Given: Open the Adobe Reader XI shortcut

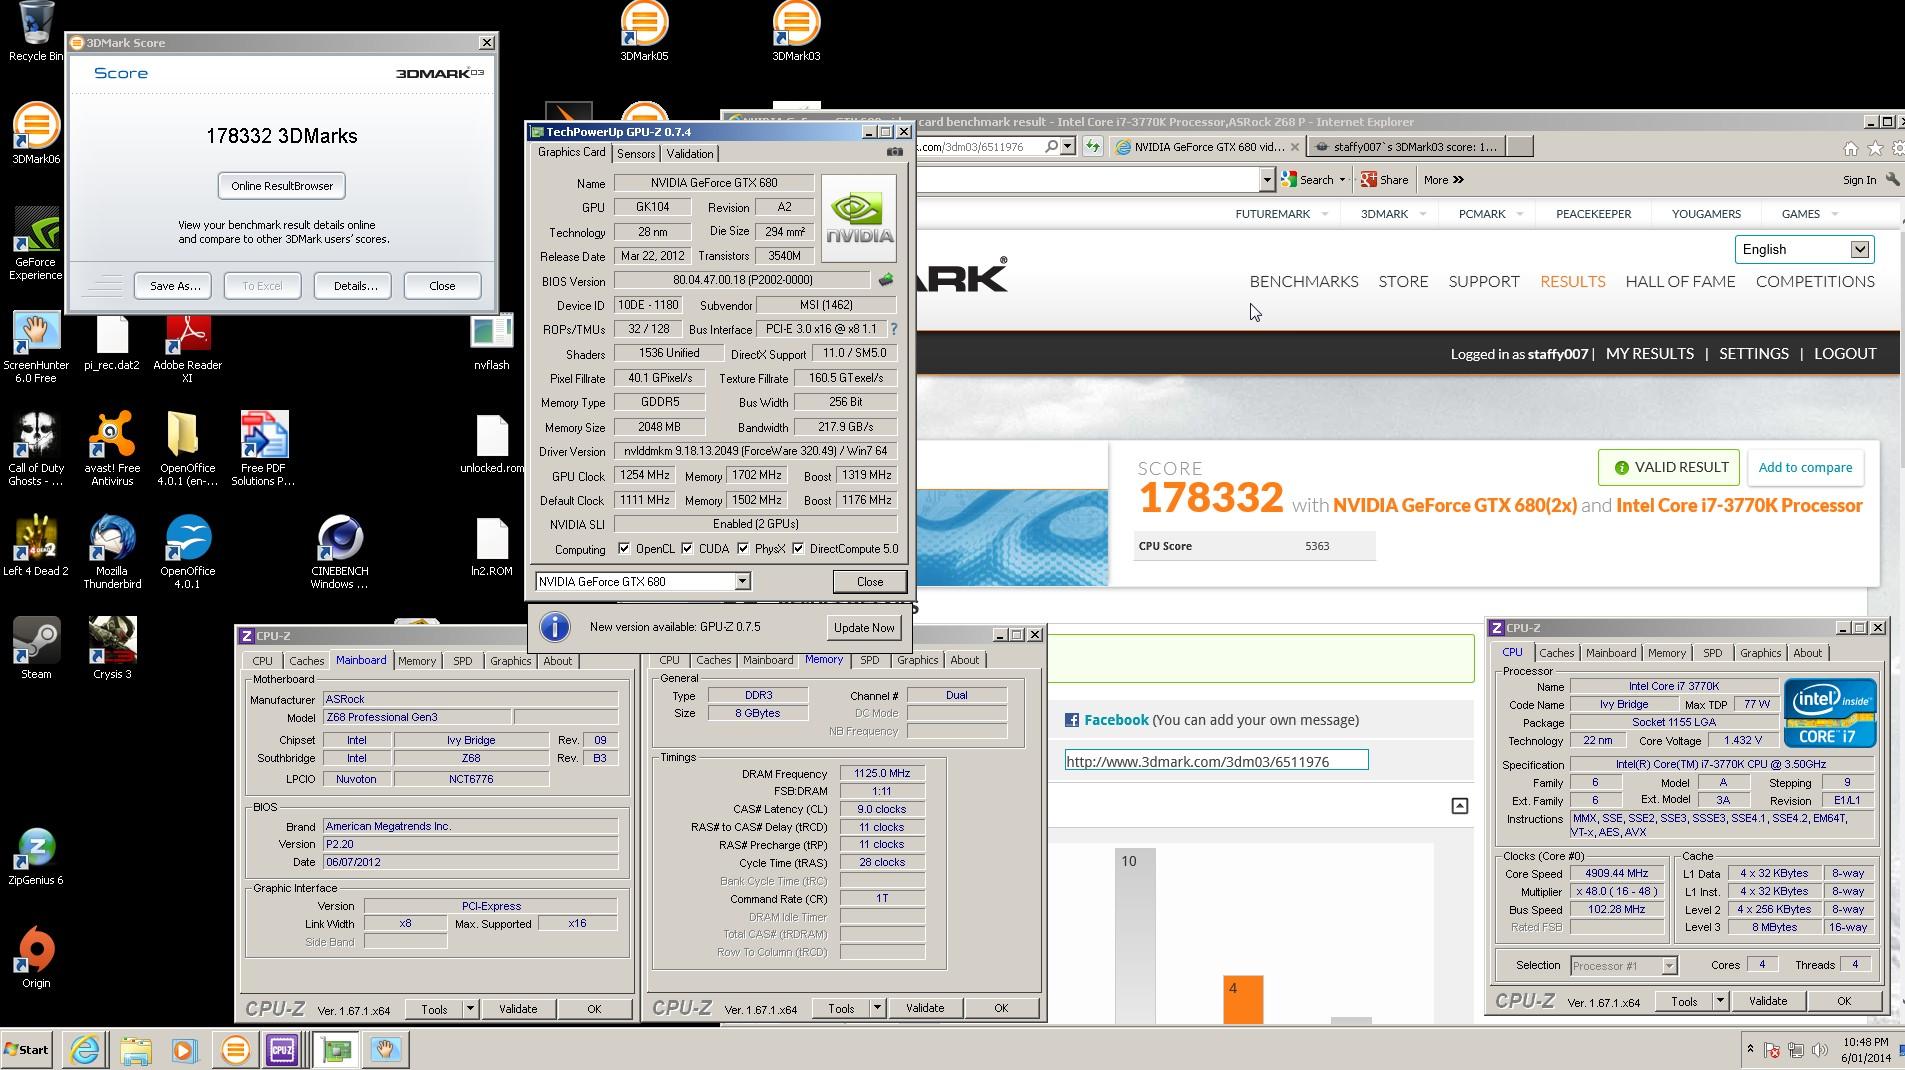Looking at the screenshot, I should [x=187, y=347].
